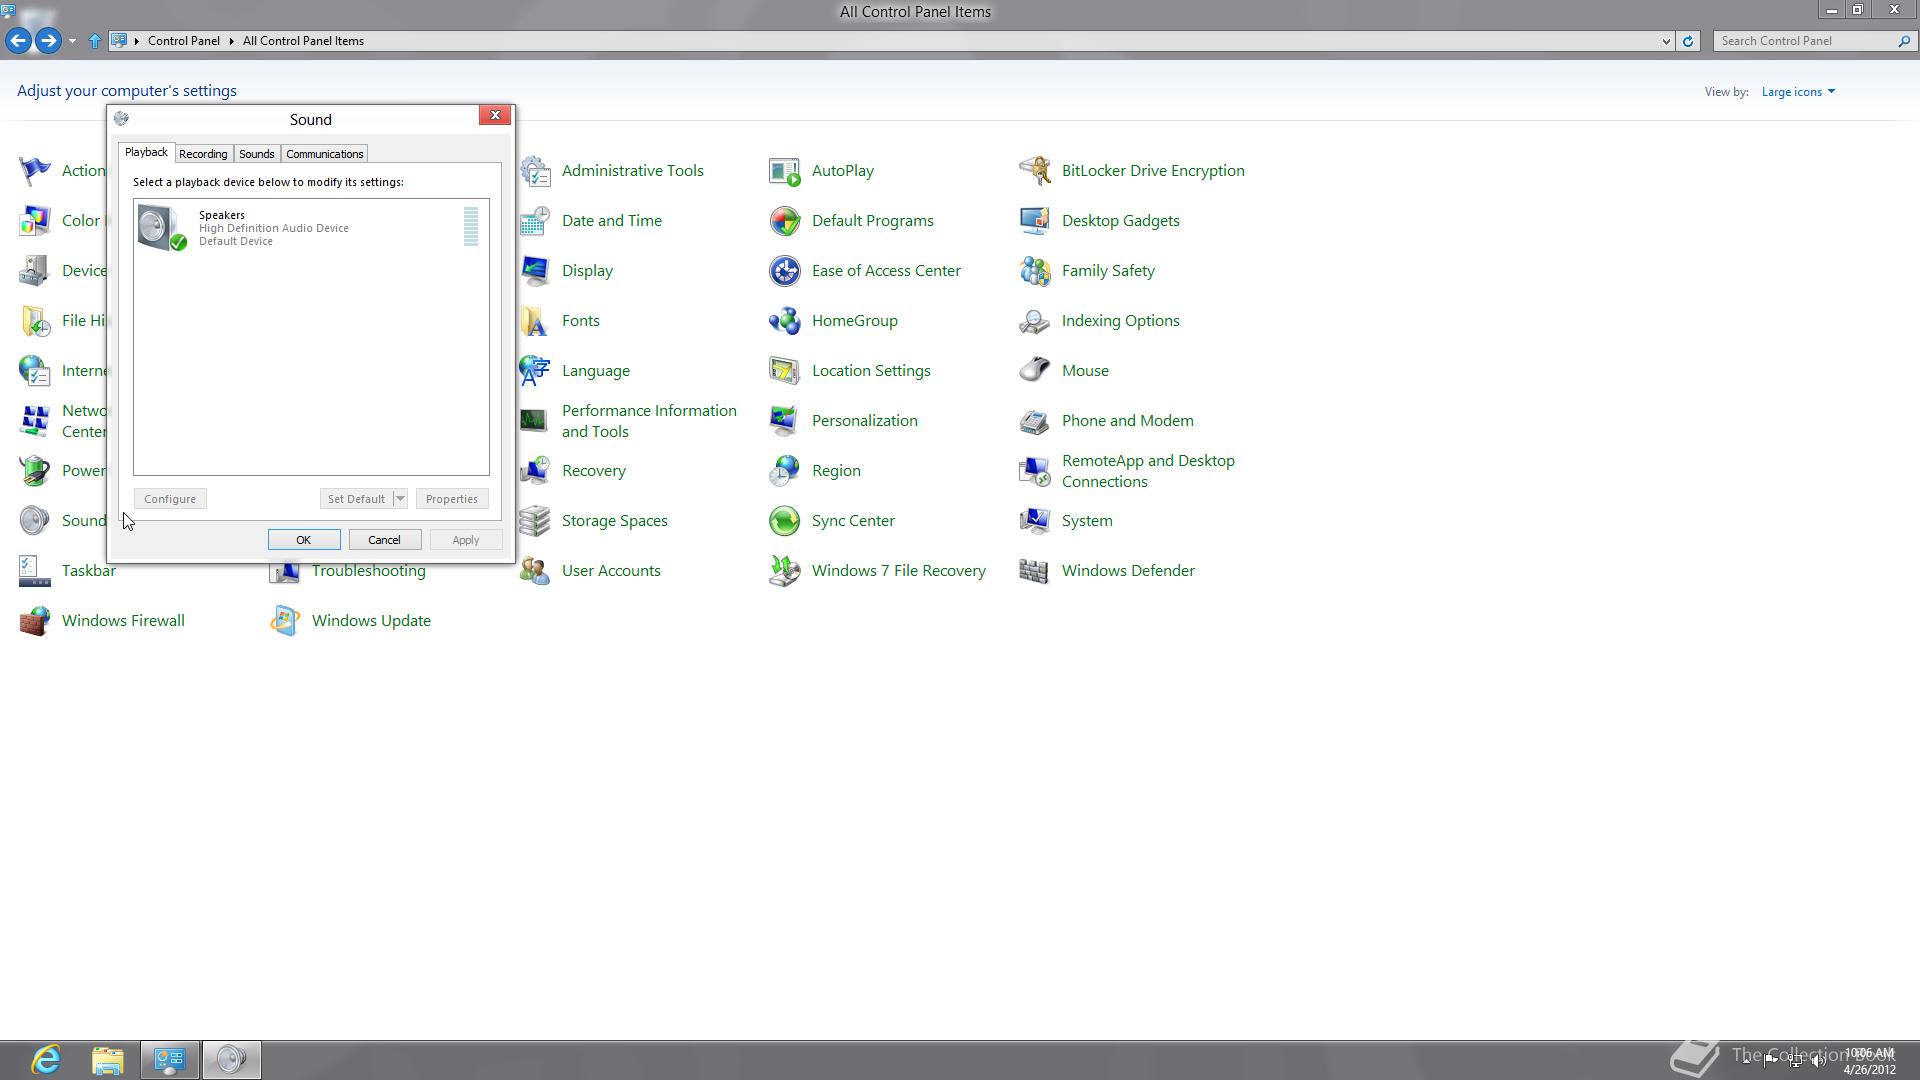Open Ease of Access Center icon
Viewport: 1920px width, 1080px height.
point(785,271)
